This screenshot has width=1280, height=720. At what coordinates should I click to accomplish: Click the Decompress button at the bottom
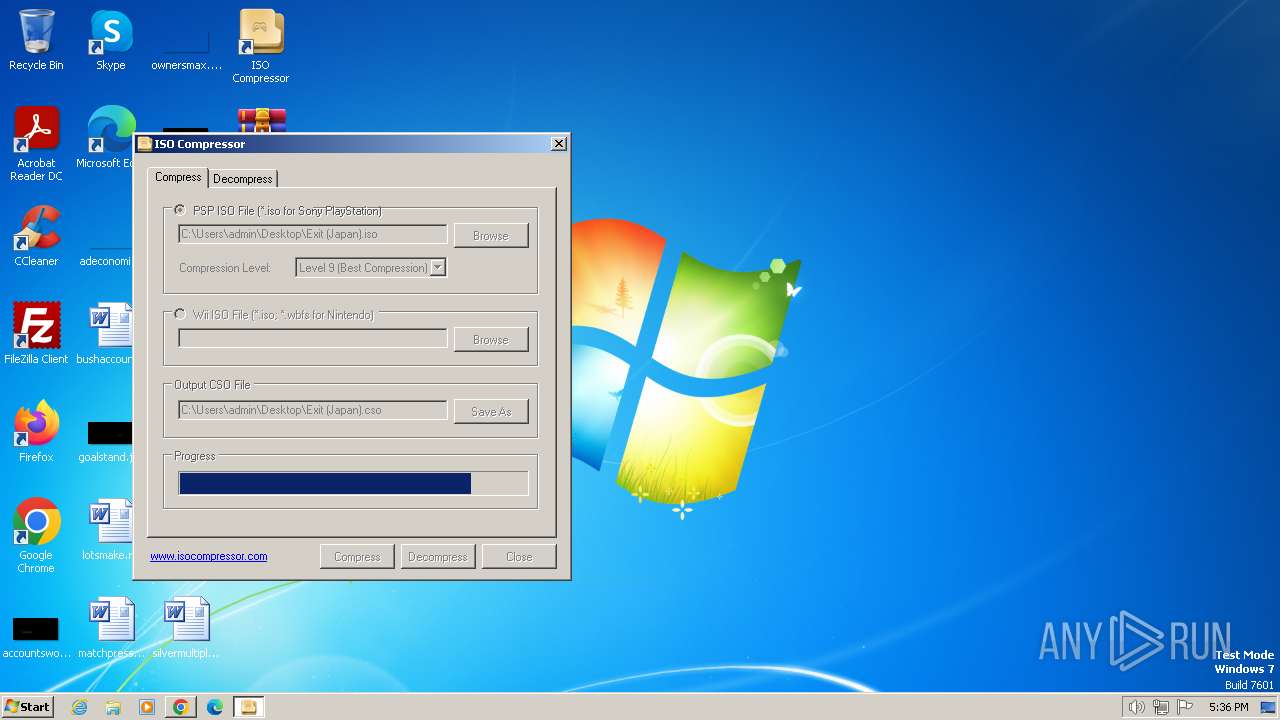coord(438,557)
